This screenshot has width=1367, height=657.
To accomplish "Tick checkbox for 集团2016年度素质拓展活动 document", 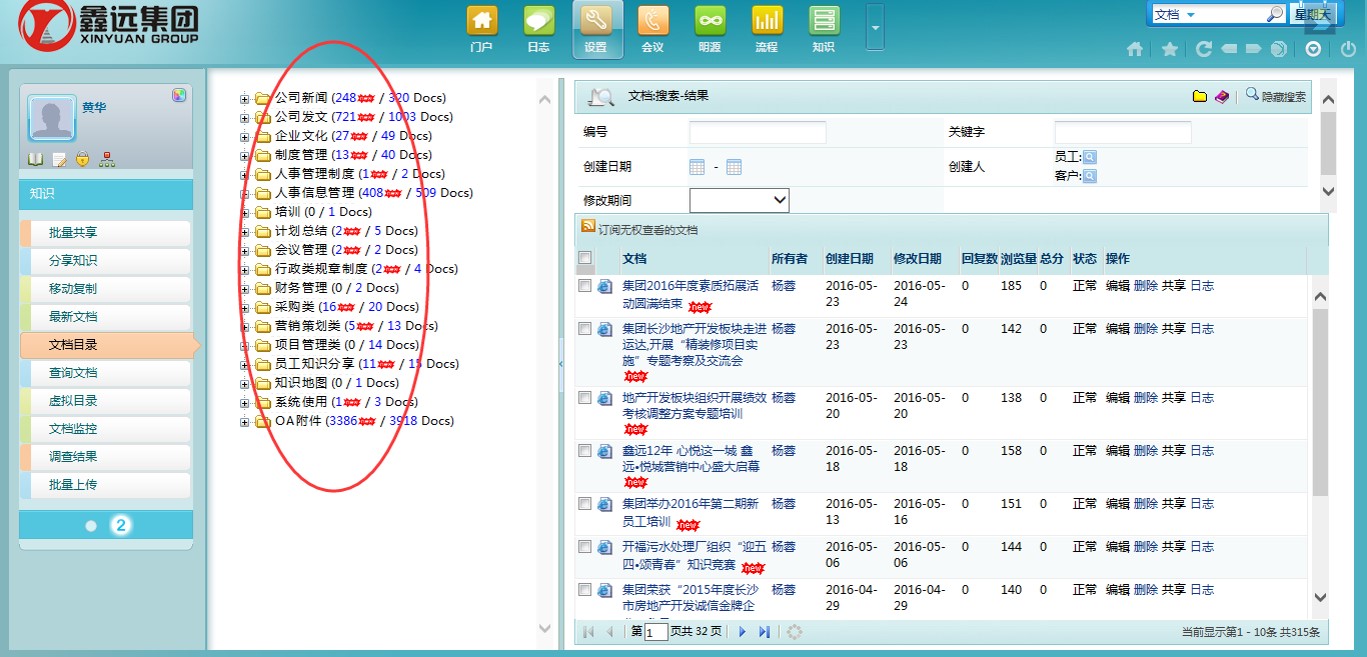I will (585, 286).
